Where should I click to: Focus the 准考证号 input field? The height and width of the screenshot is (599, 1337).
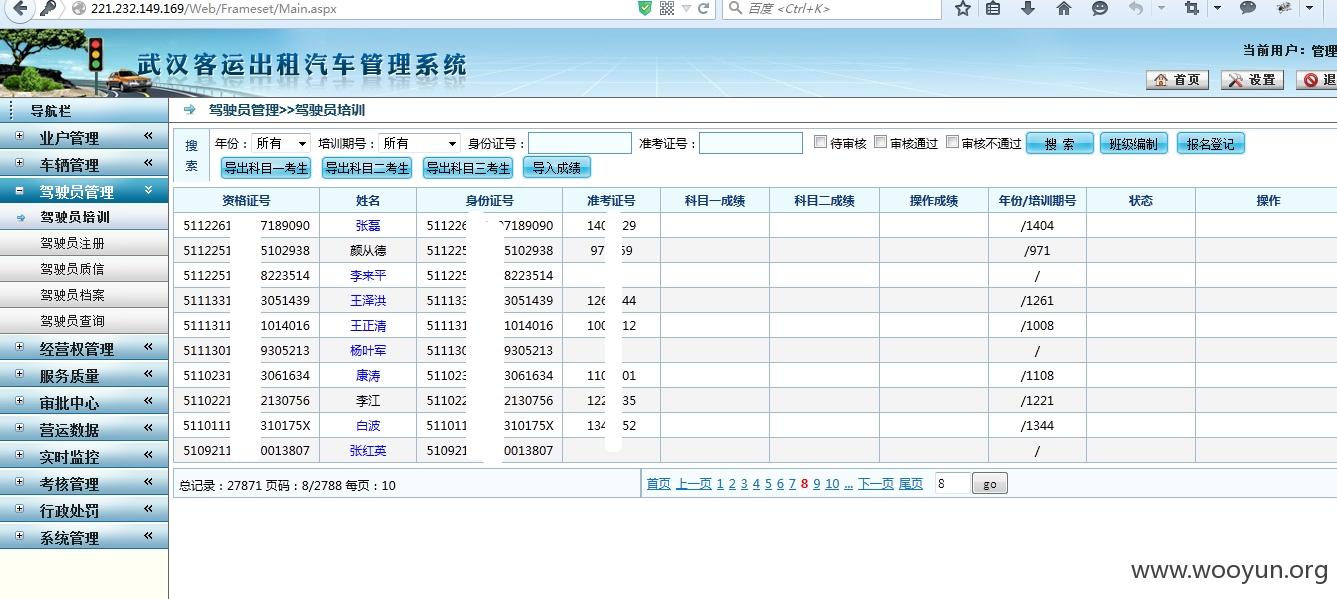(x=751, y=143)
